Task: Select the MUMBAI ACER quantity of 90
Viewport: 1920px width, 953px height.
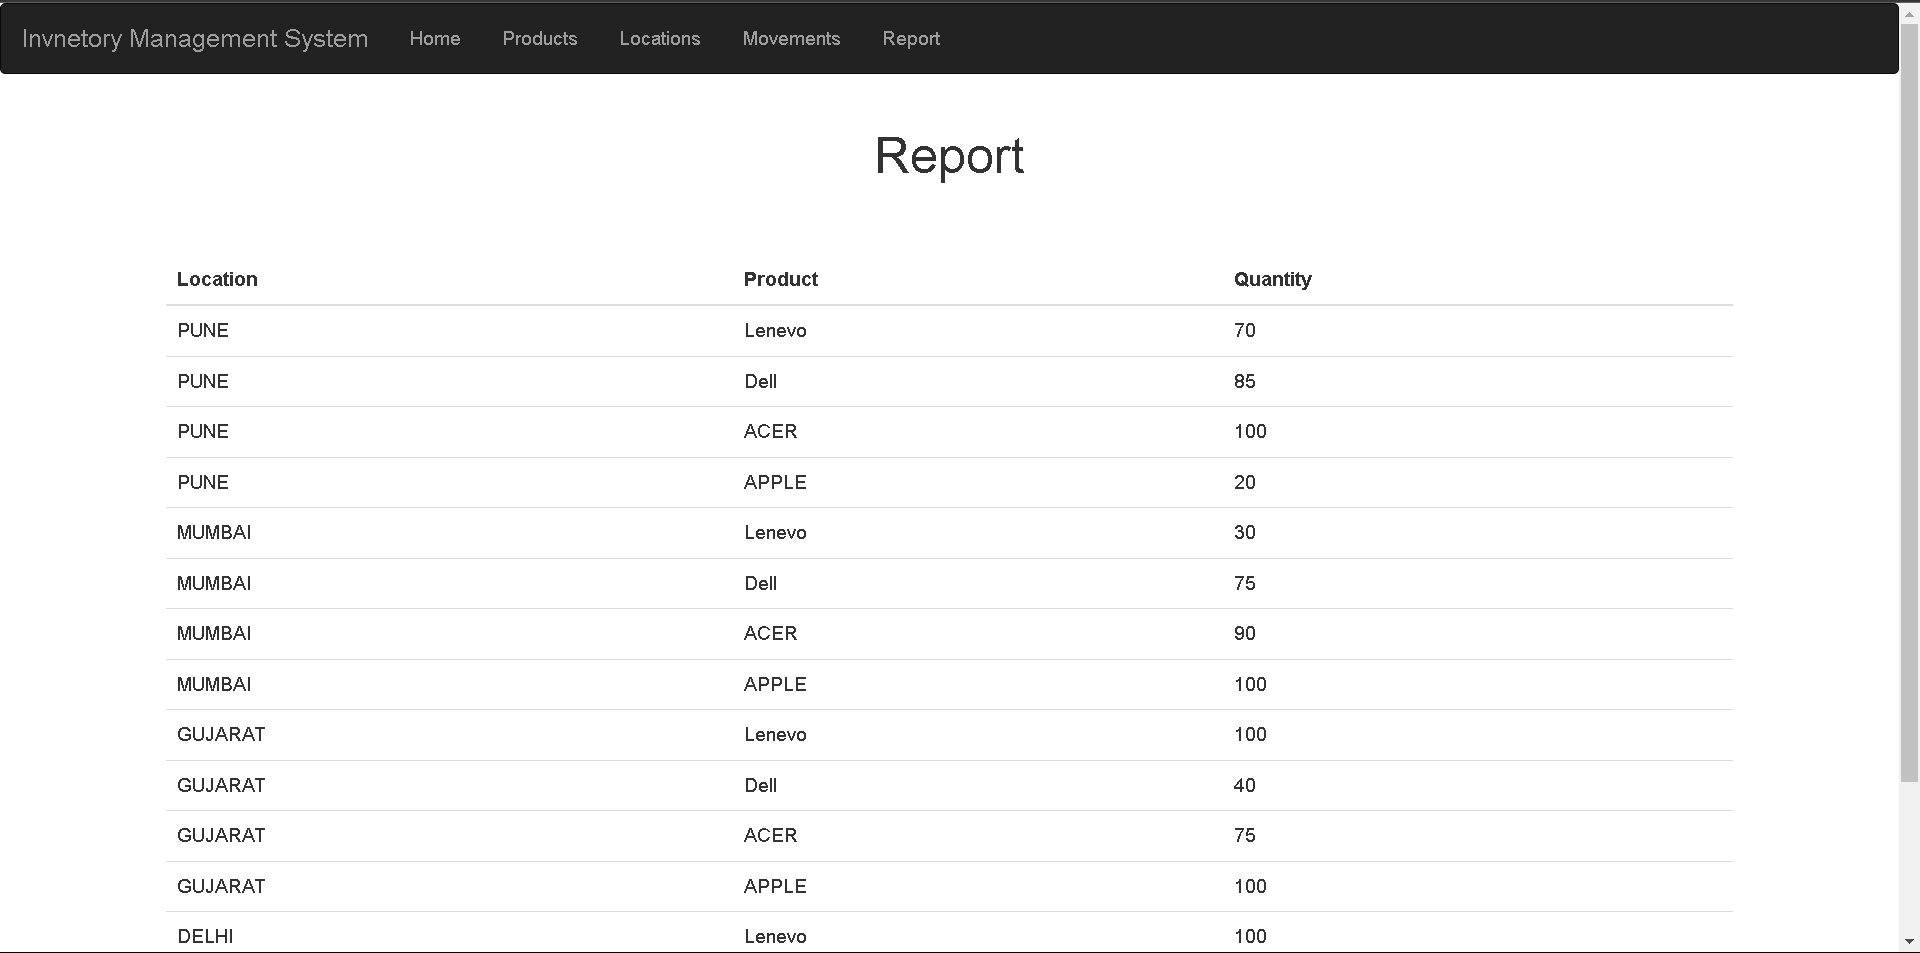Action: coord(1245,633)
